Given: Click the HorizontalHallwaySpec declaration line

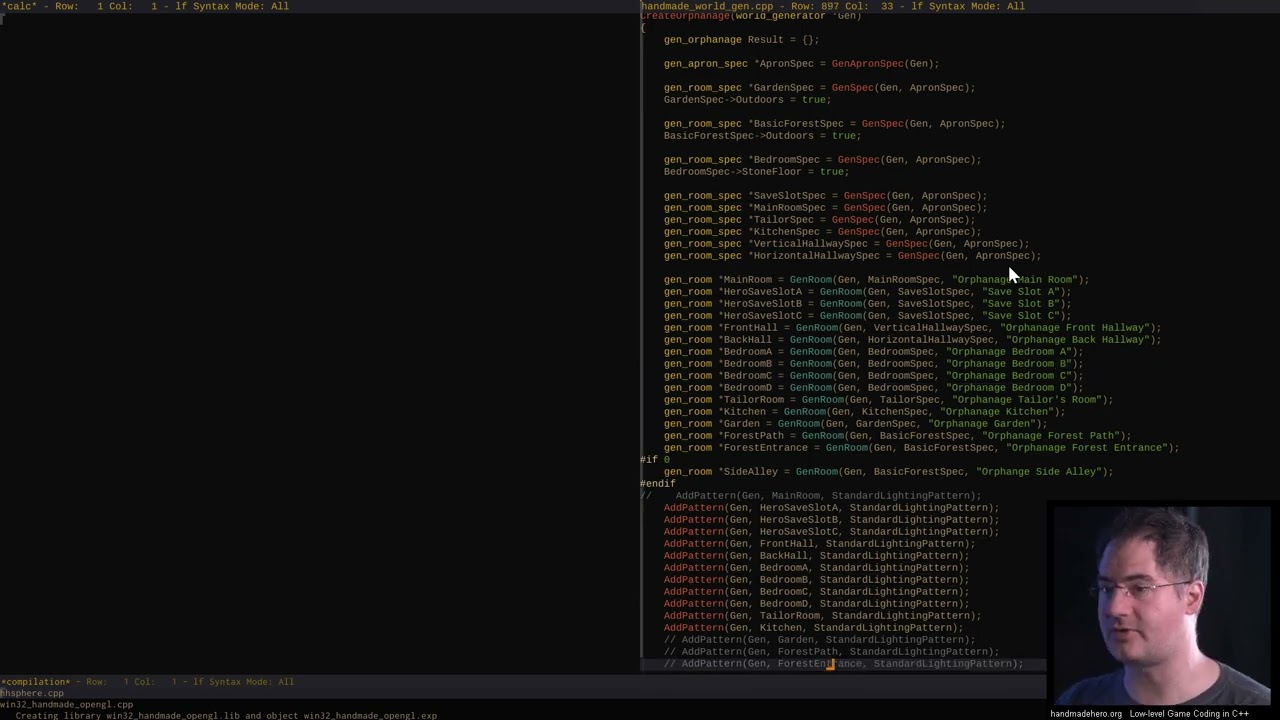Looking at the screenshot, I should point(852,256).
